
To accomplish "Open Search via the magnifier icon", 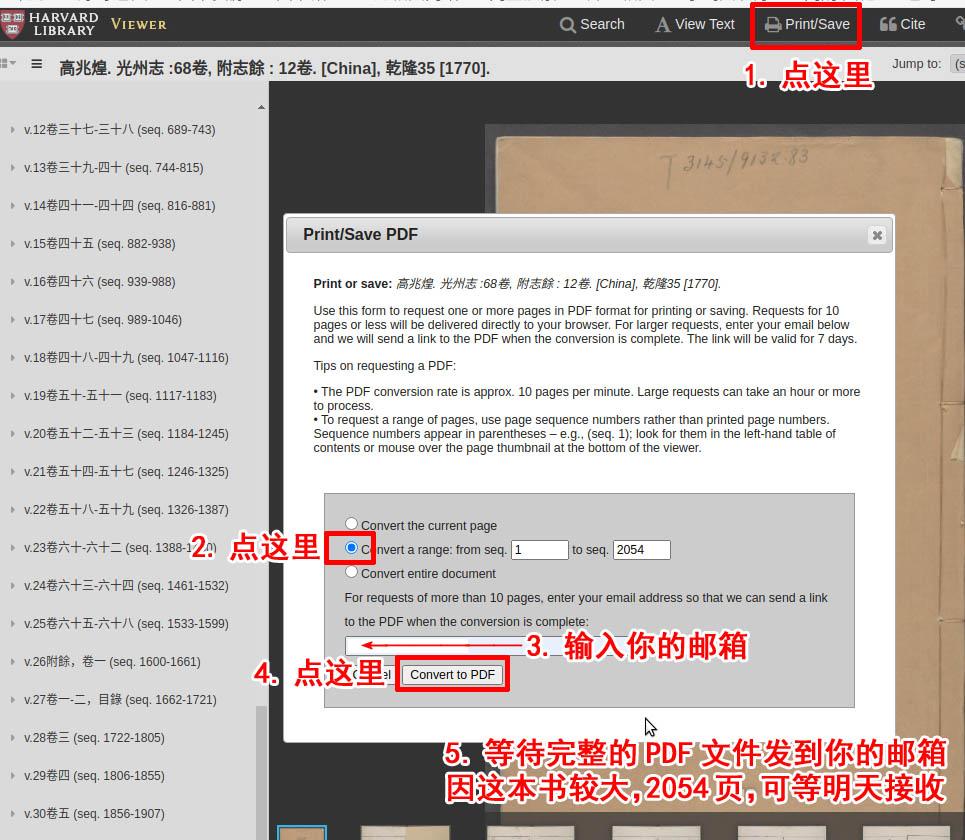I will tap(568, 25).
